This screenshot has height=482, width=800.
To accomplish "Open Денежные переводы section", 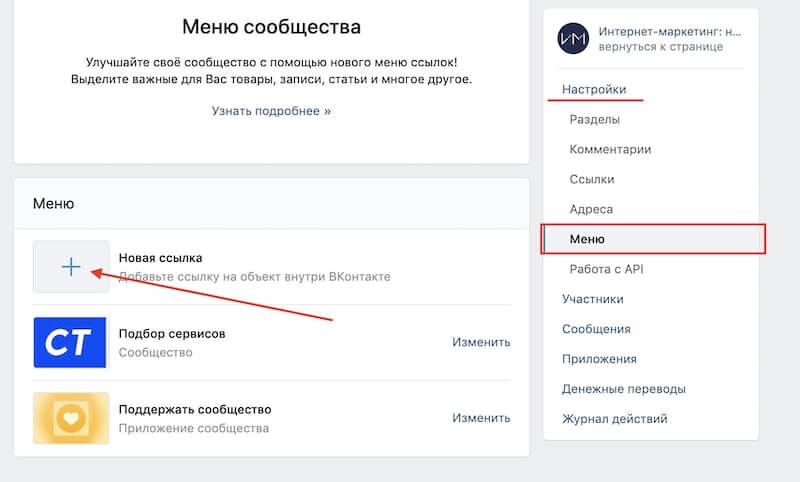I will (624, 389).
